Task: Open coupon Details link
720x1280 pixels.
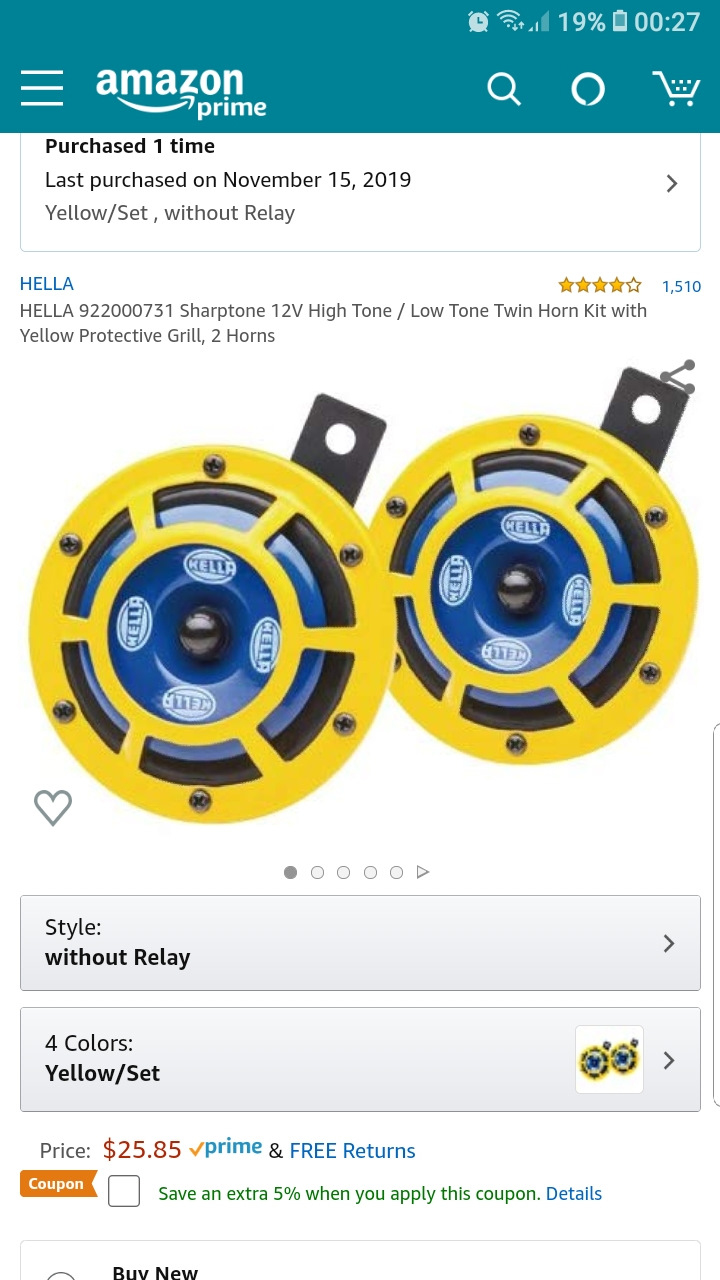Action: (x=574, y=1193)
